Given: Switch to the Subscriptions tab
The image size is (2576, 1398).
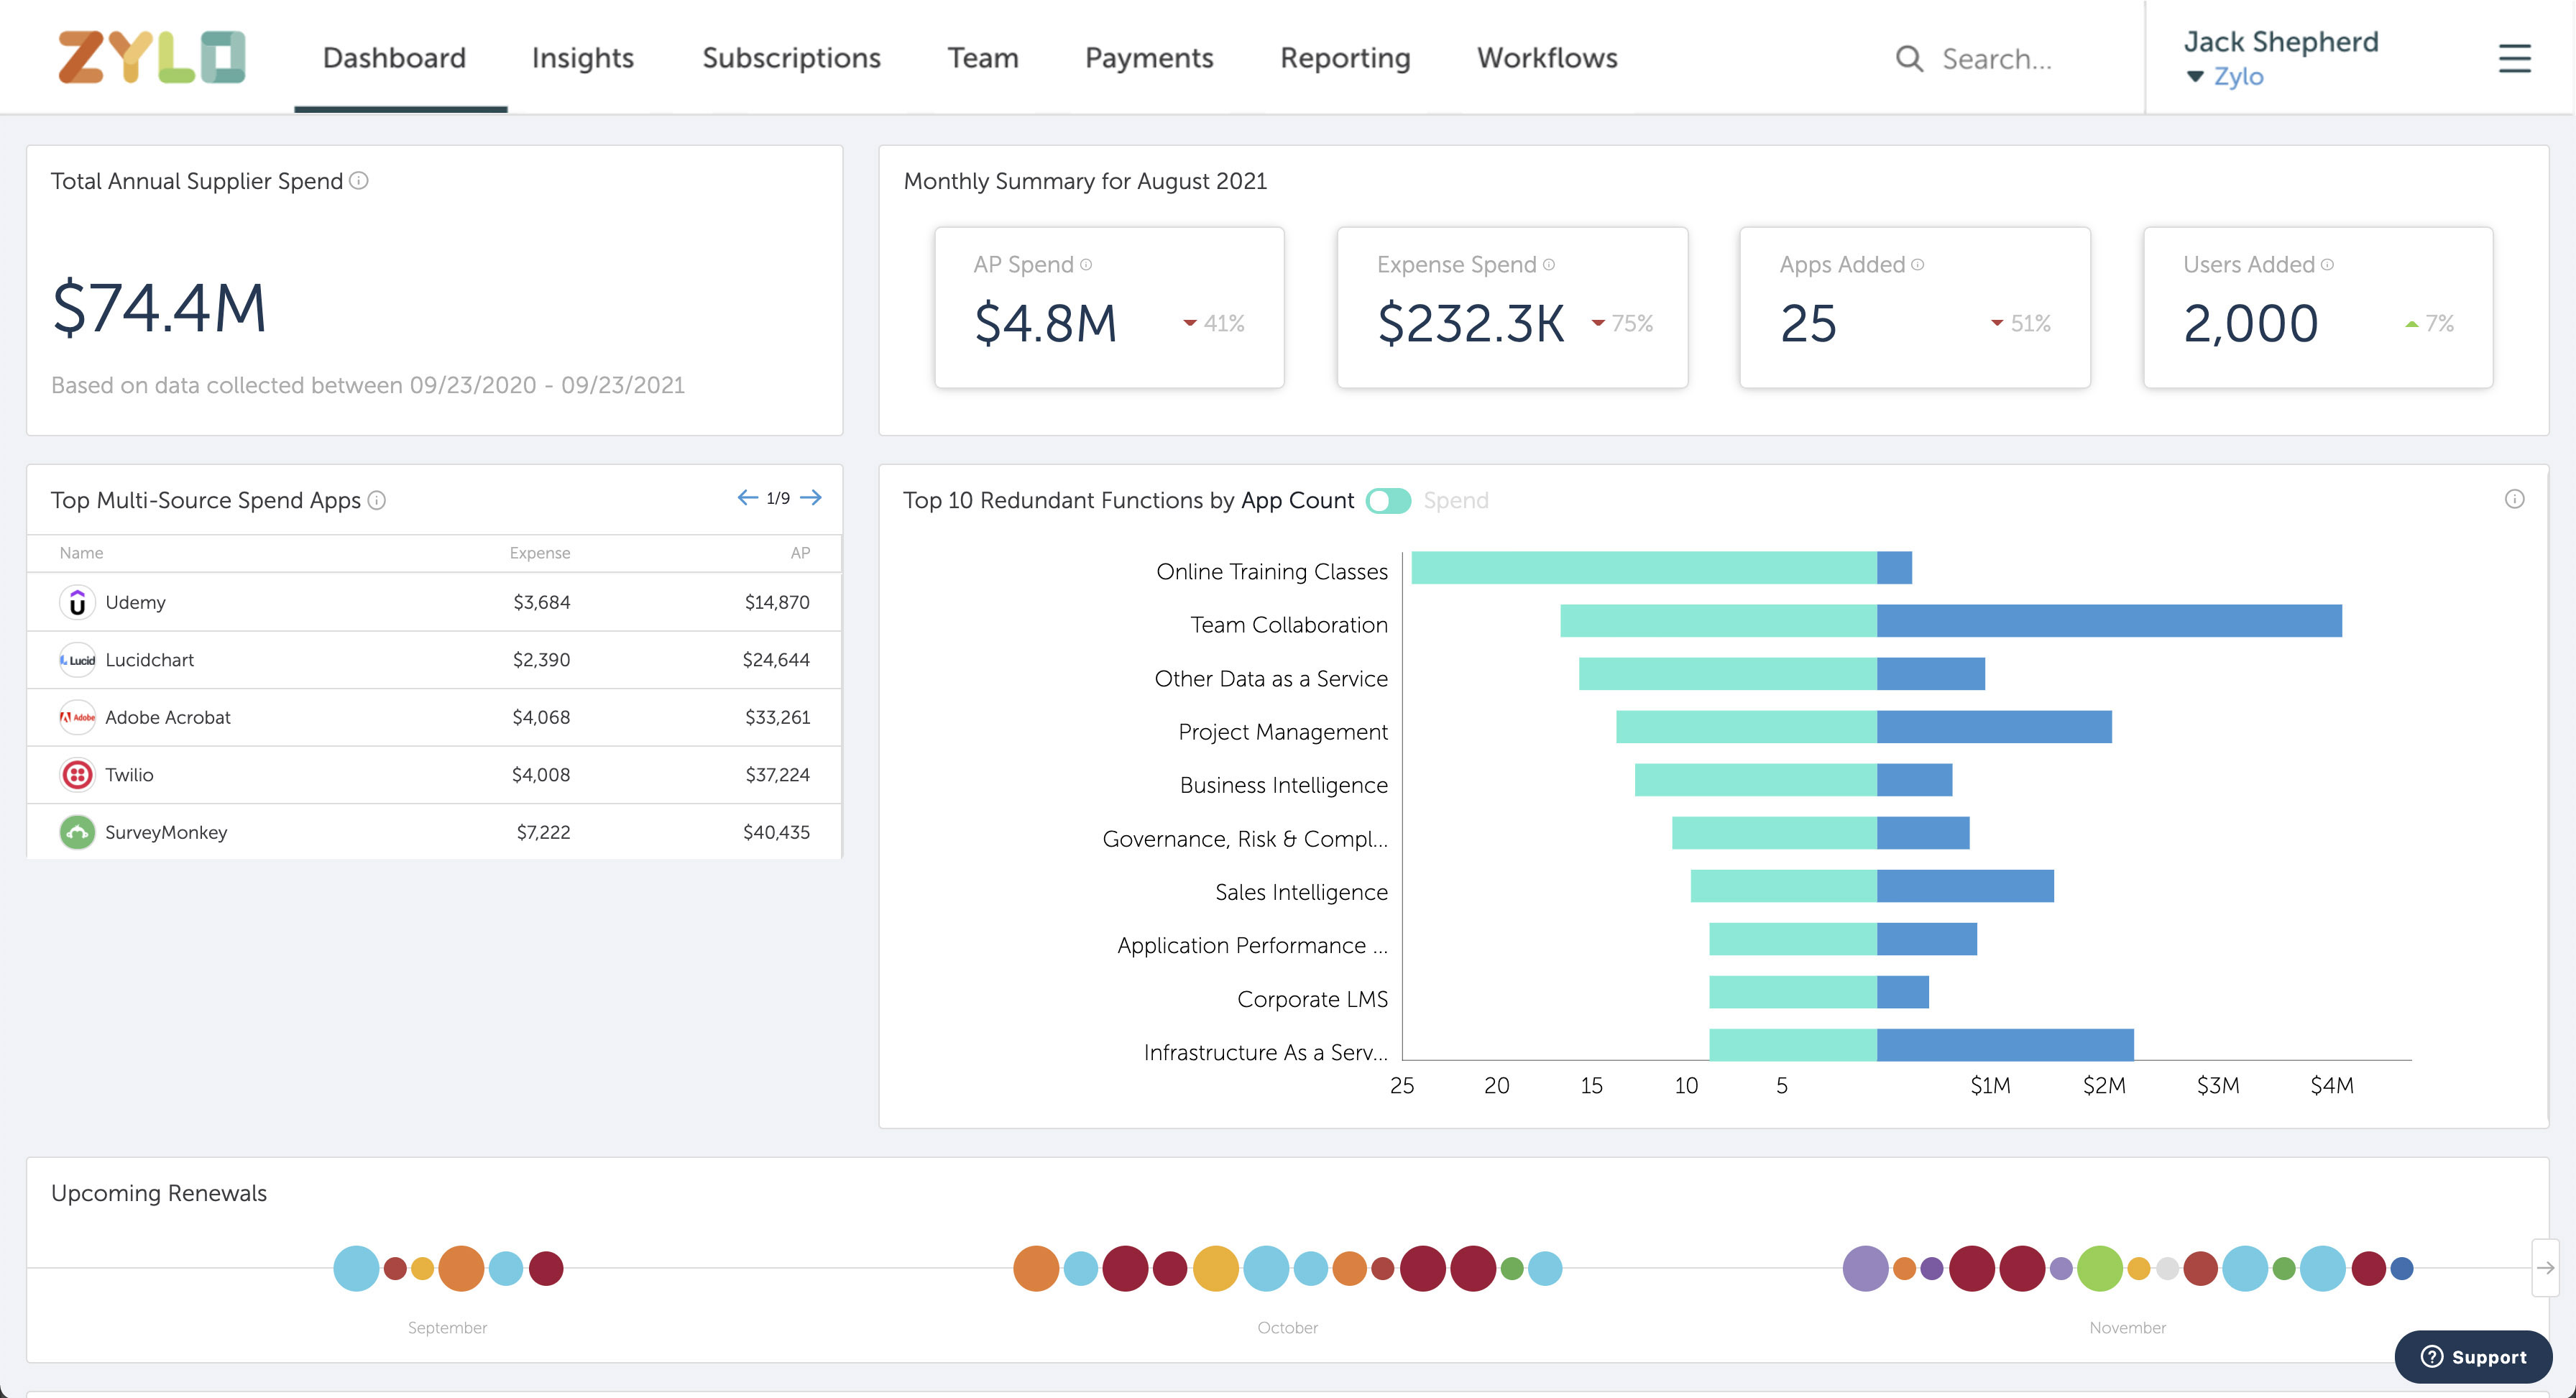Looking at the screenshot, I should point(791,58).
